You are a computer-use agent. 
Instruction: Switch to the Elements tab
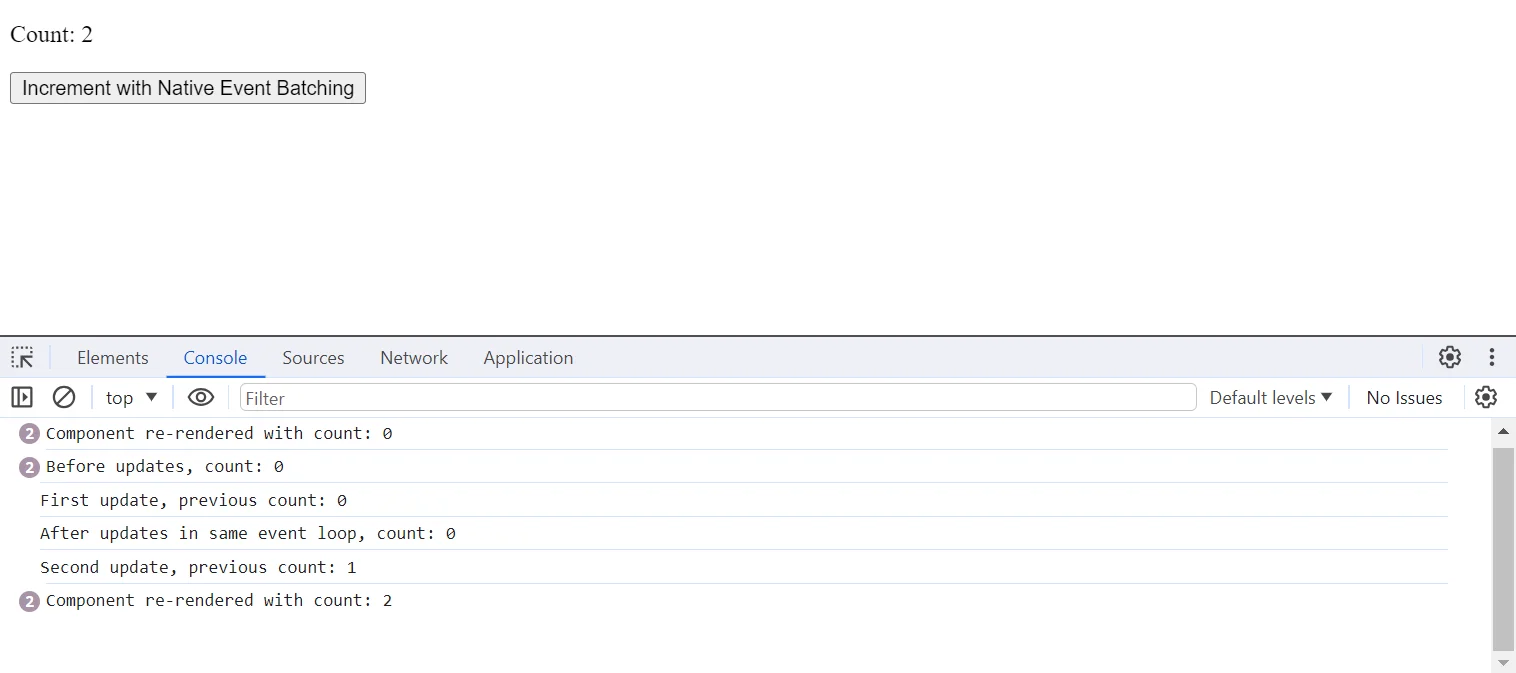(112, 357)
